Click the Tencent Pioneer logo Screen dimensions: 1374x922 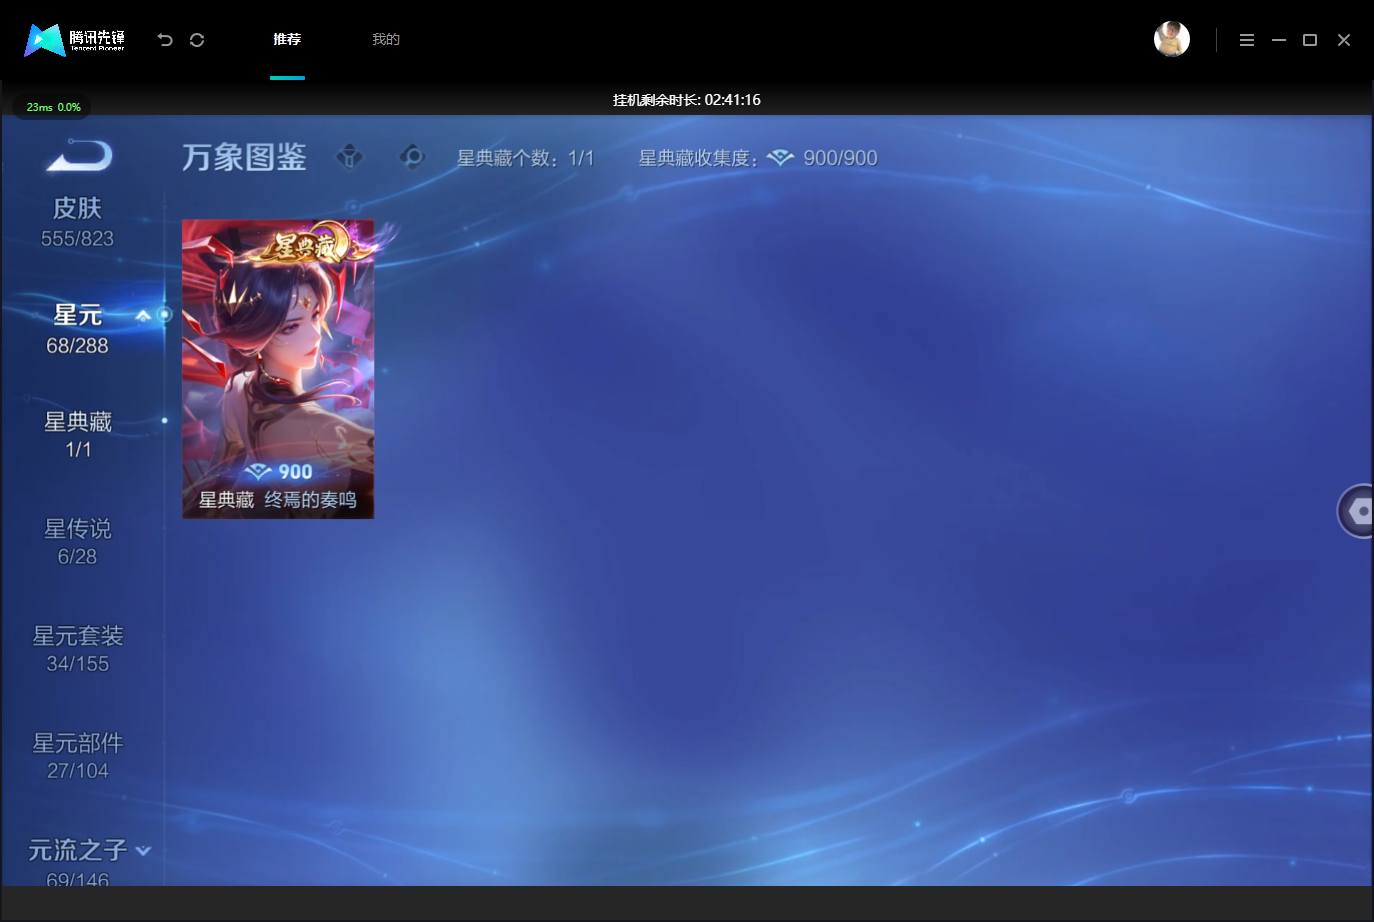(75, 40)
